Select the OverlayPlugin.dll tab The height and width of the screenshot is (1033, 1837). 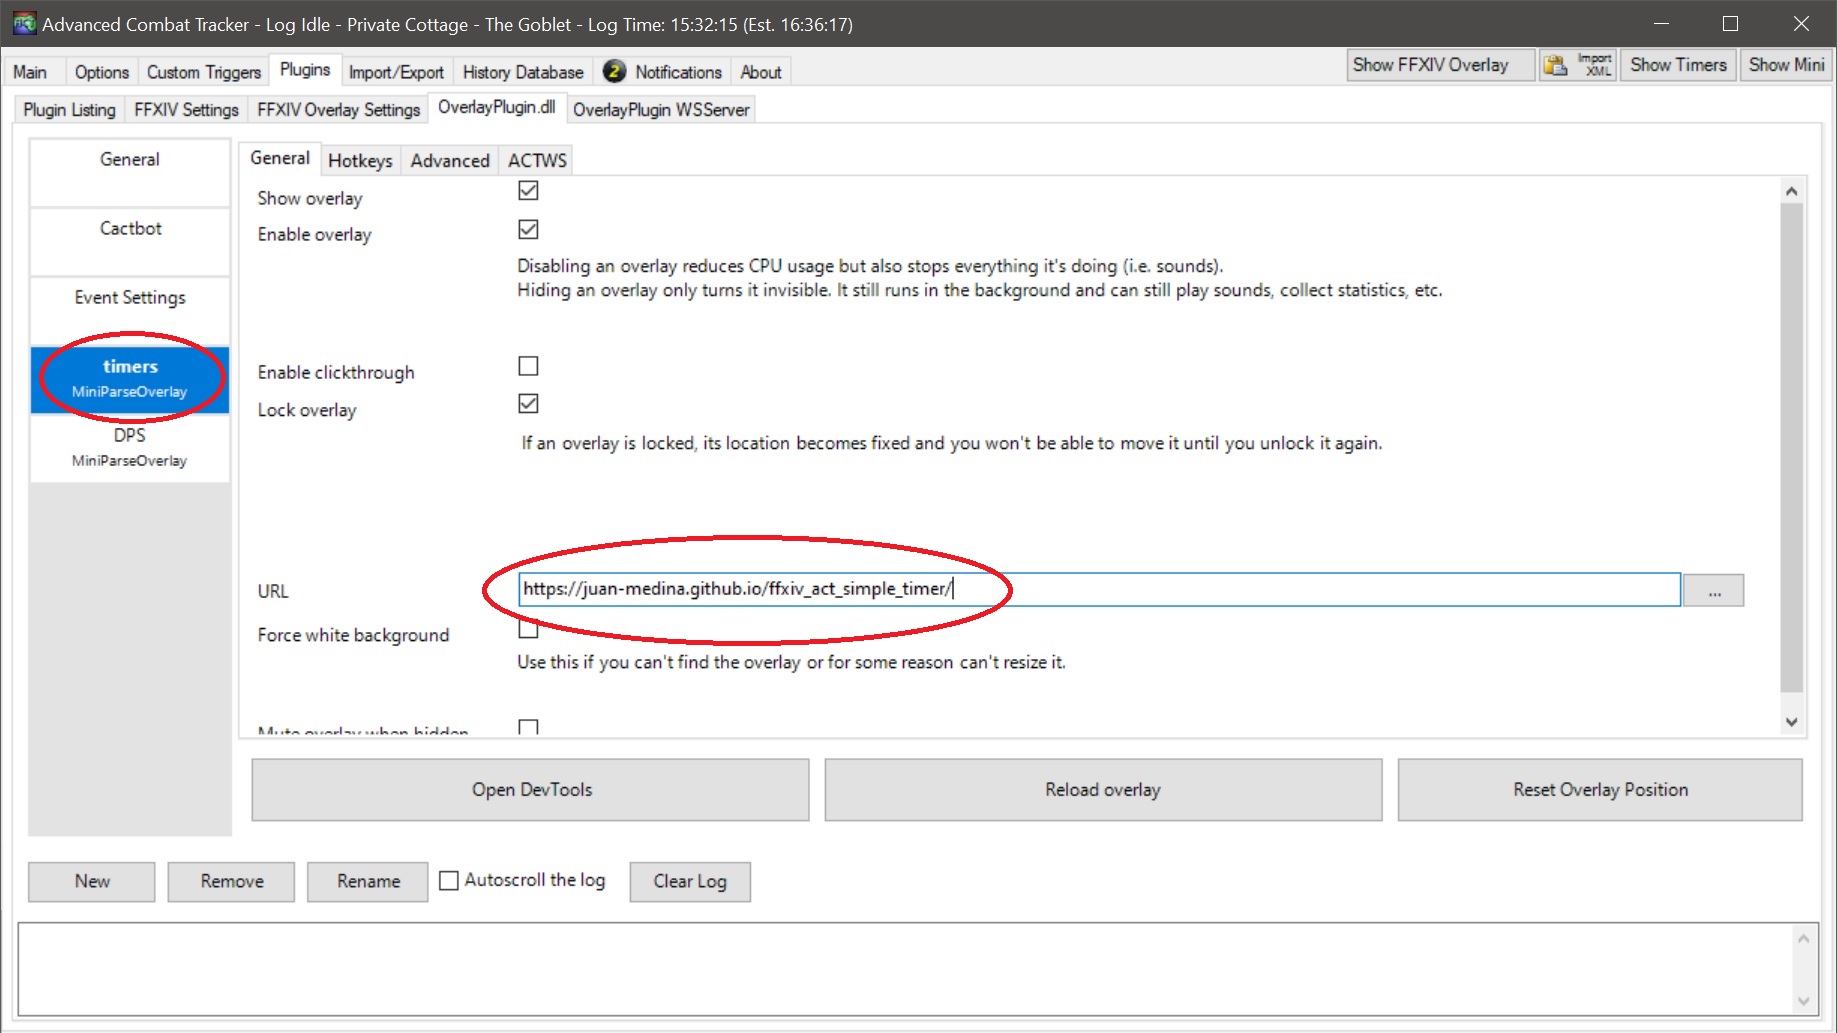[x=497, y=107]
